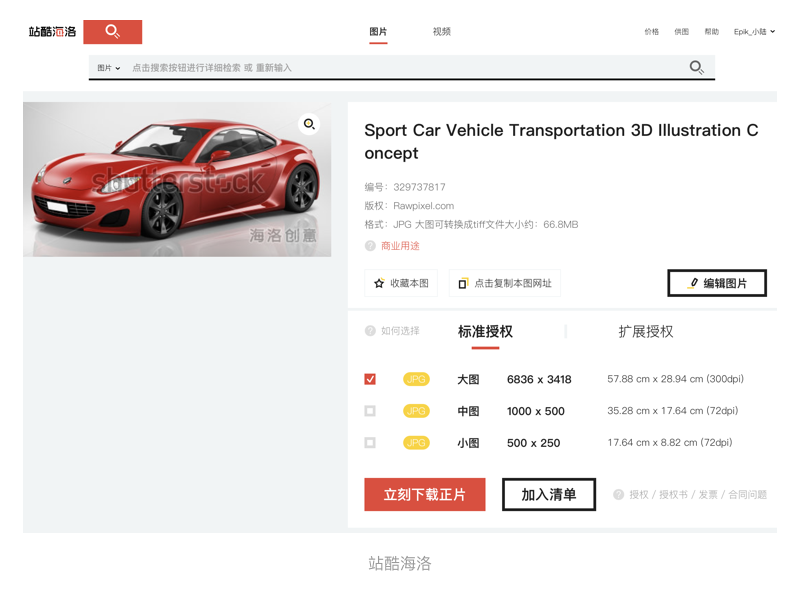
Task: Open the 价格 menu item
Action: click(x=652, y=32)
